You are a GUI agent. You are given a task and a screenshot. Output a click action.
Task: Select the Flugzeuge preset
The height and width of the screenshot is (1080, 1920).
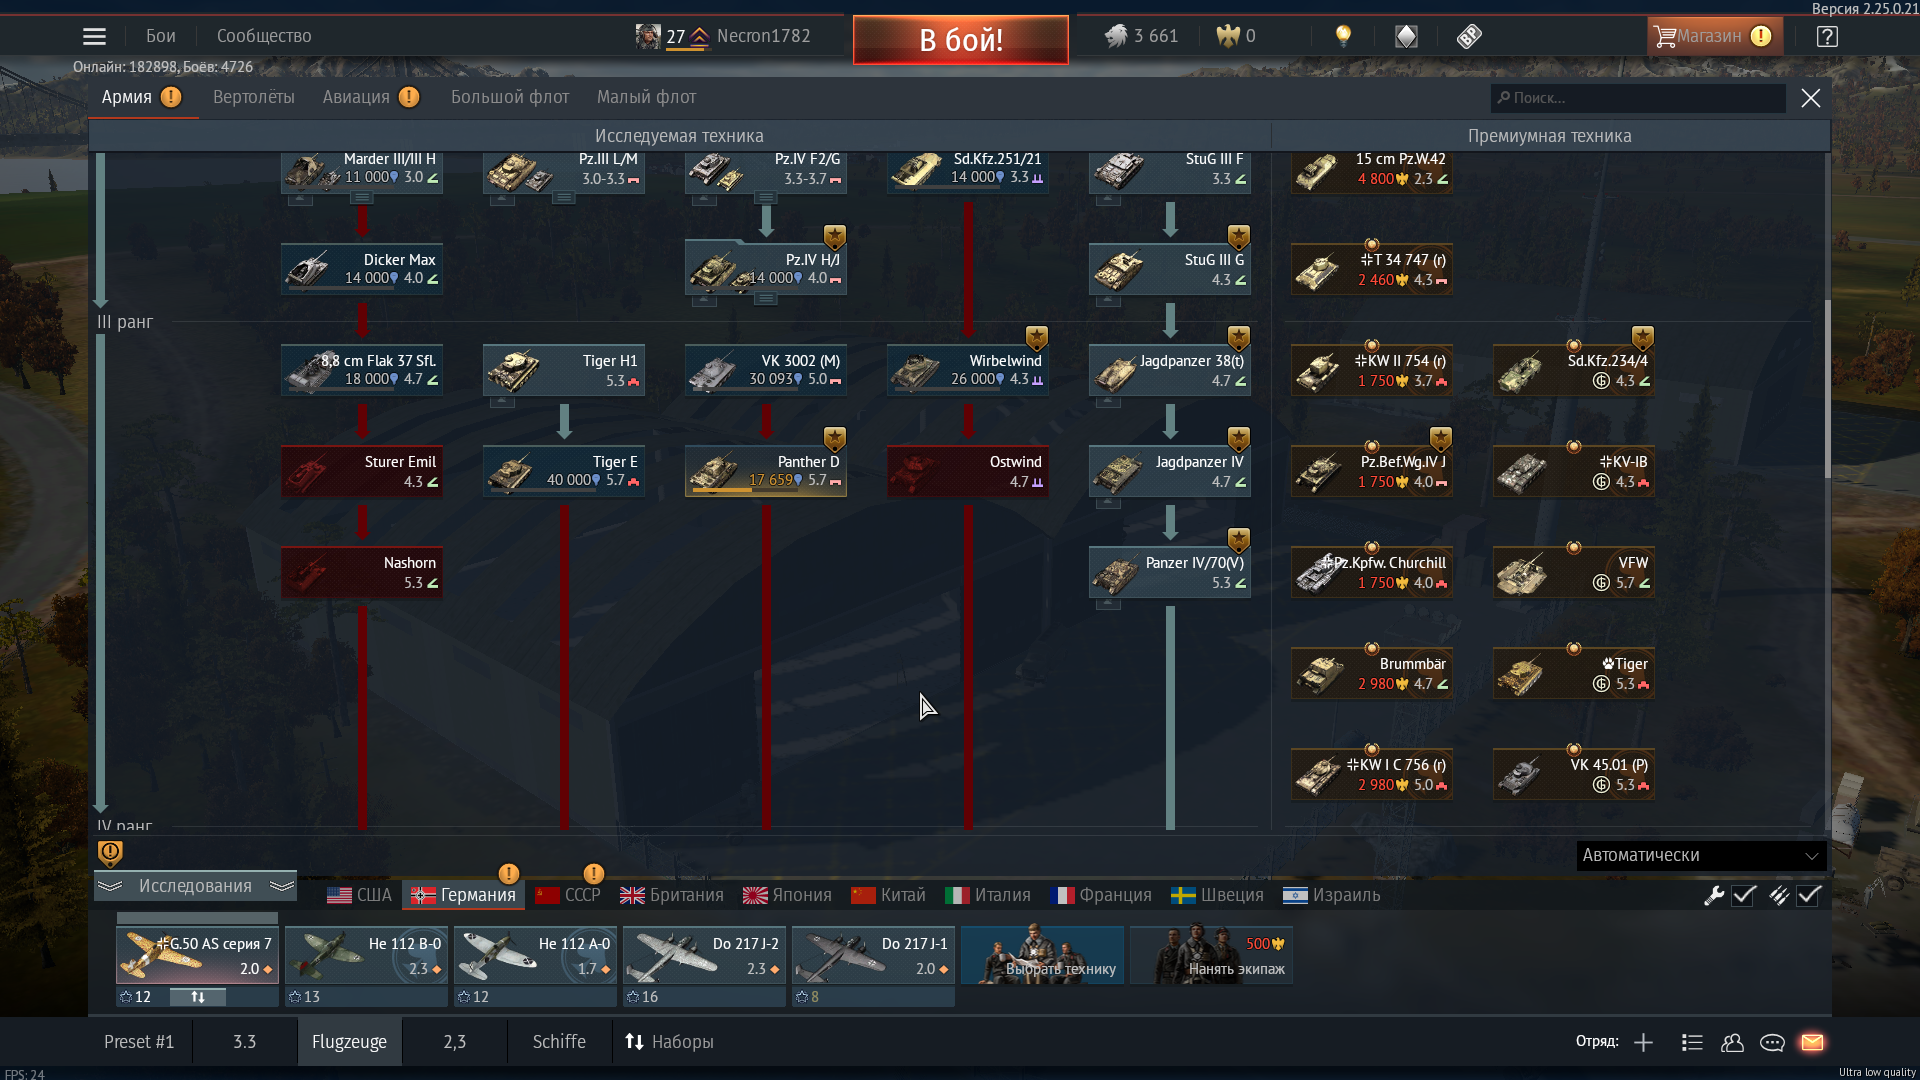click(x=349, y=1042)
